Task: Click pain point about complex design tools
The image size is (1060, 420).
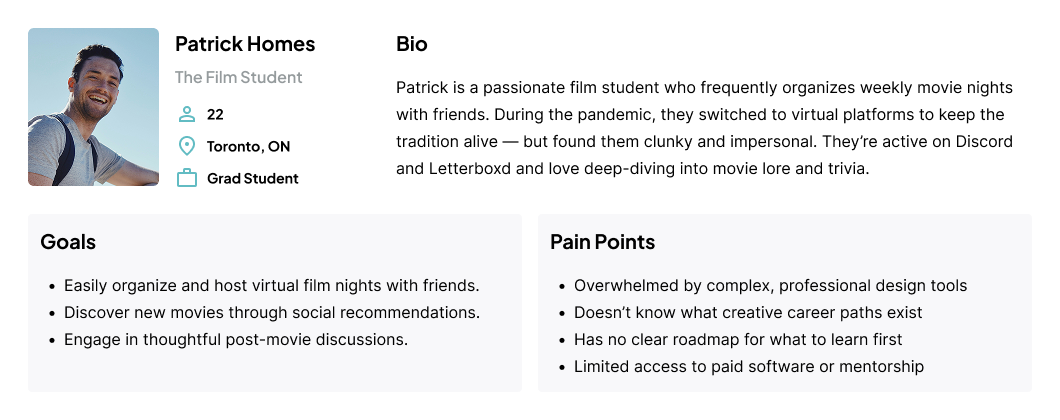Action: coord(771,285)
